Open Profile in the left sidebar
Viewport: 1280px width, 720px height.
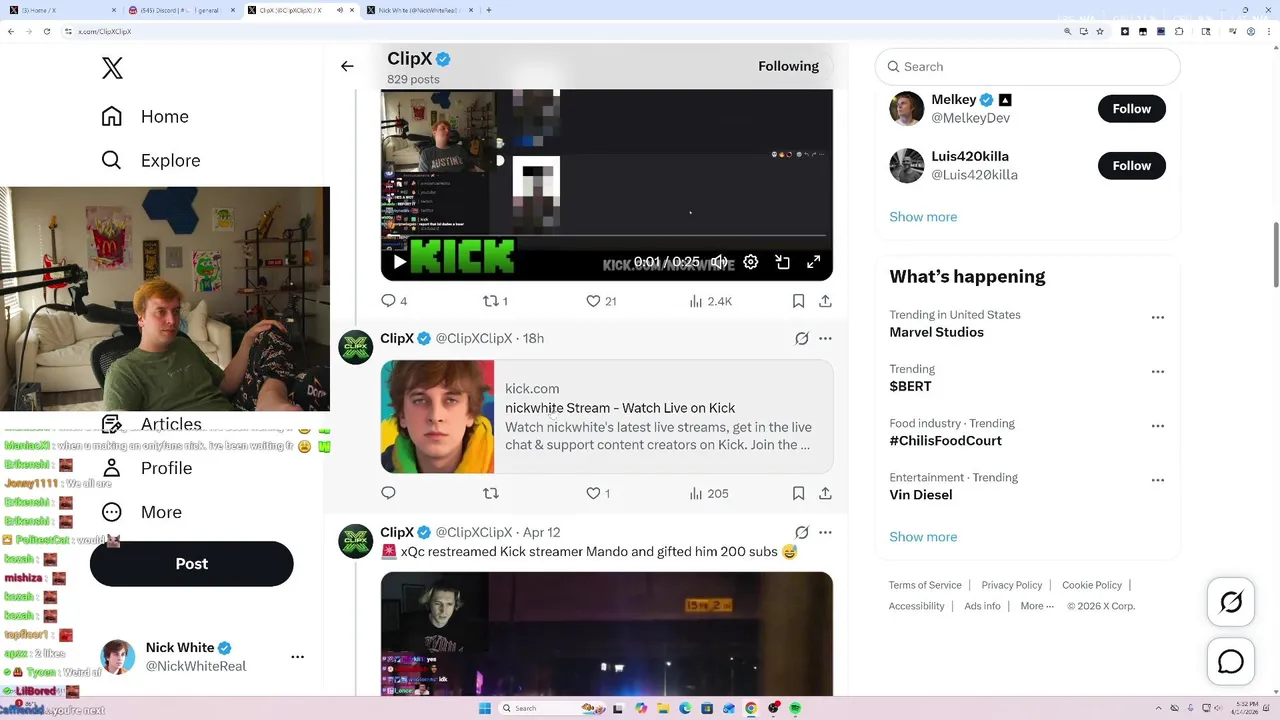pos(147,468)
